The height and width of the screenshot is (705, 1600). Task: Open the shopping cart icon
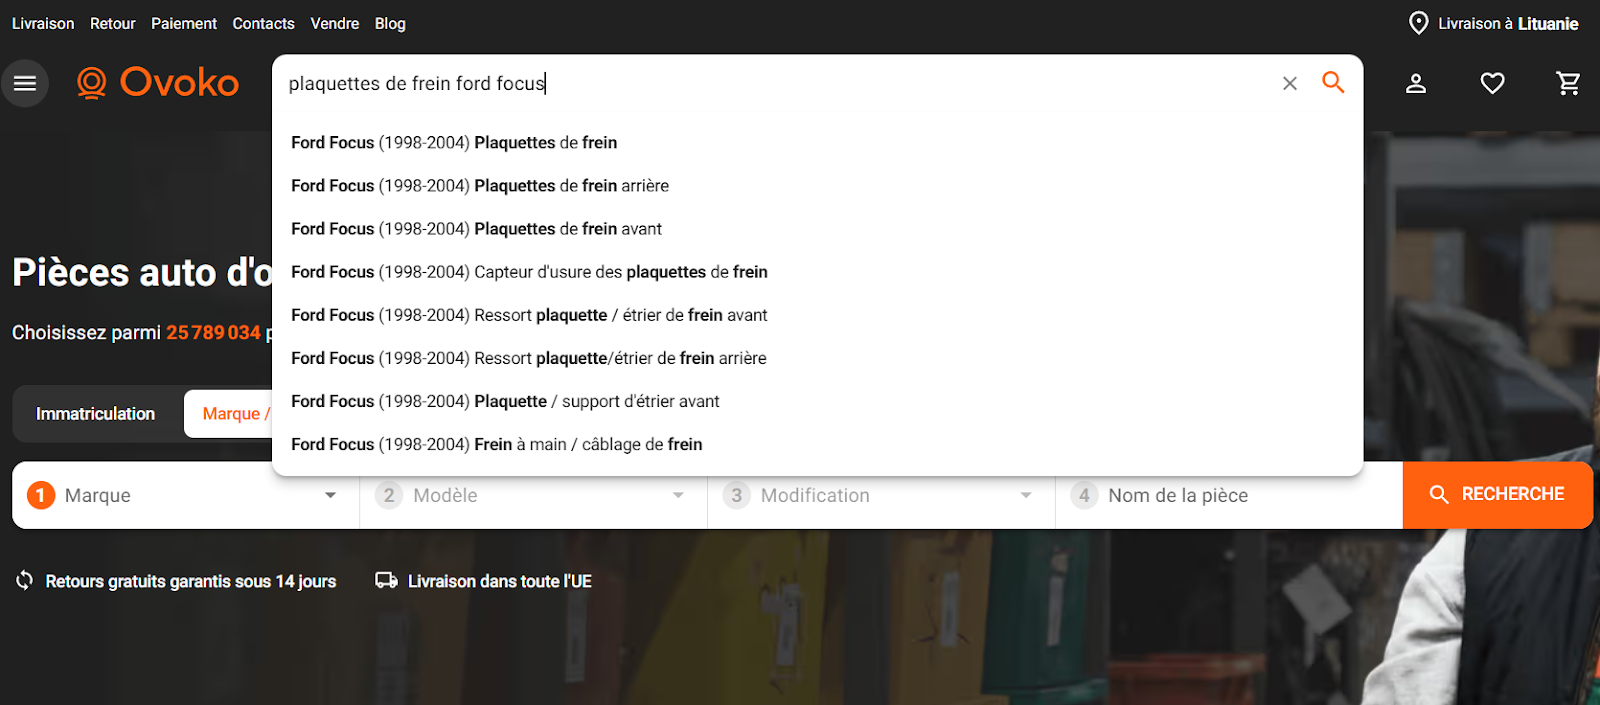coord(1568,84)
